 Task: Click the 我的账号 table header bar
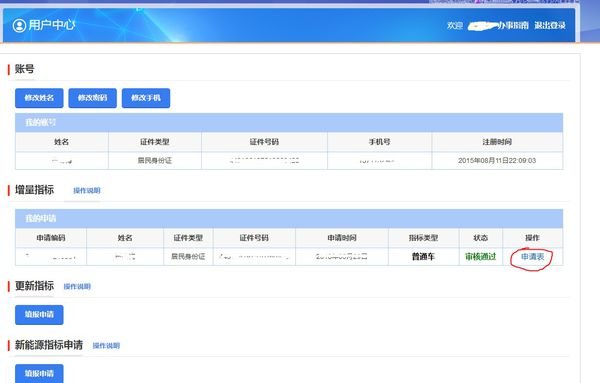pyautogui.click(x=289, y=123)
